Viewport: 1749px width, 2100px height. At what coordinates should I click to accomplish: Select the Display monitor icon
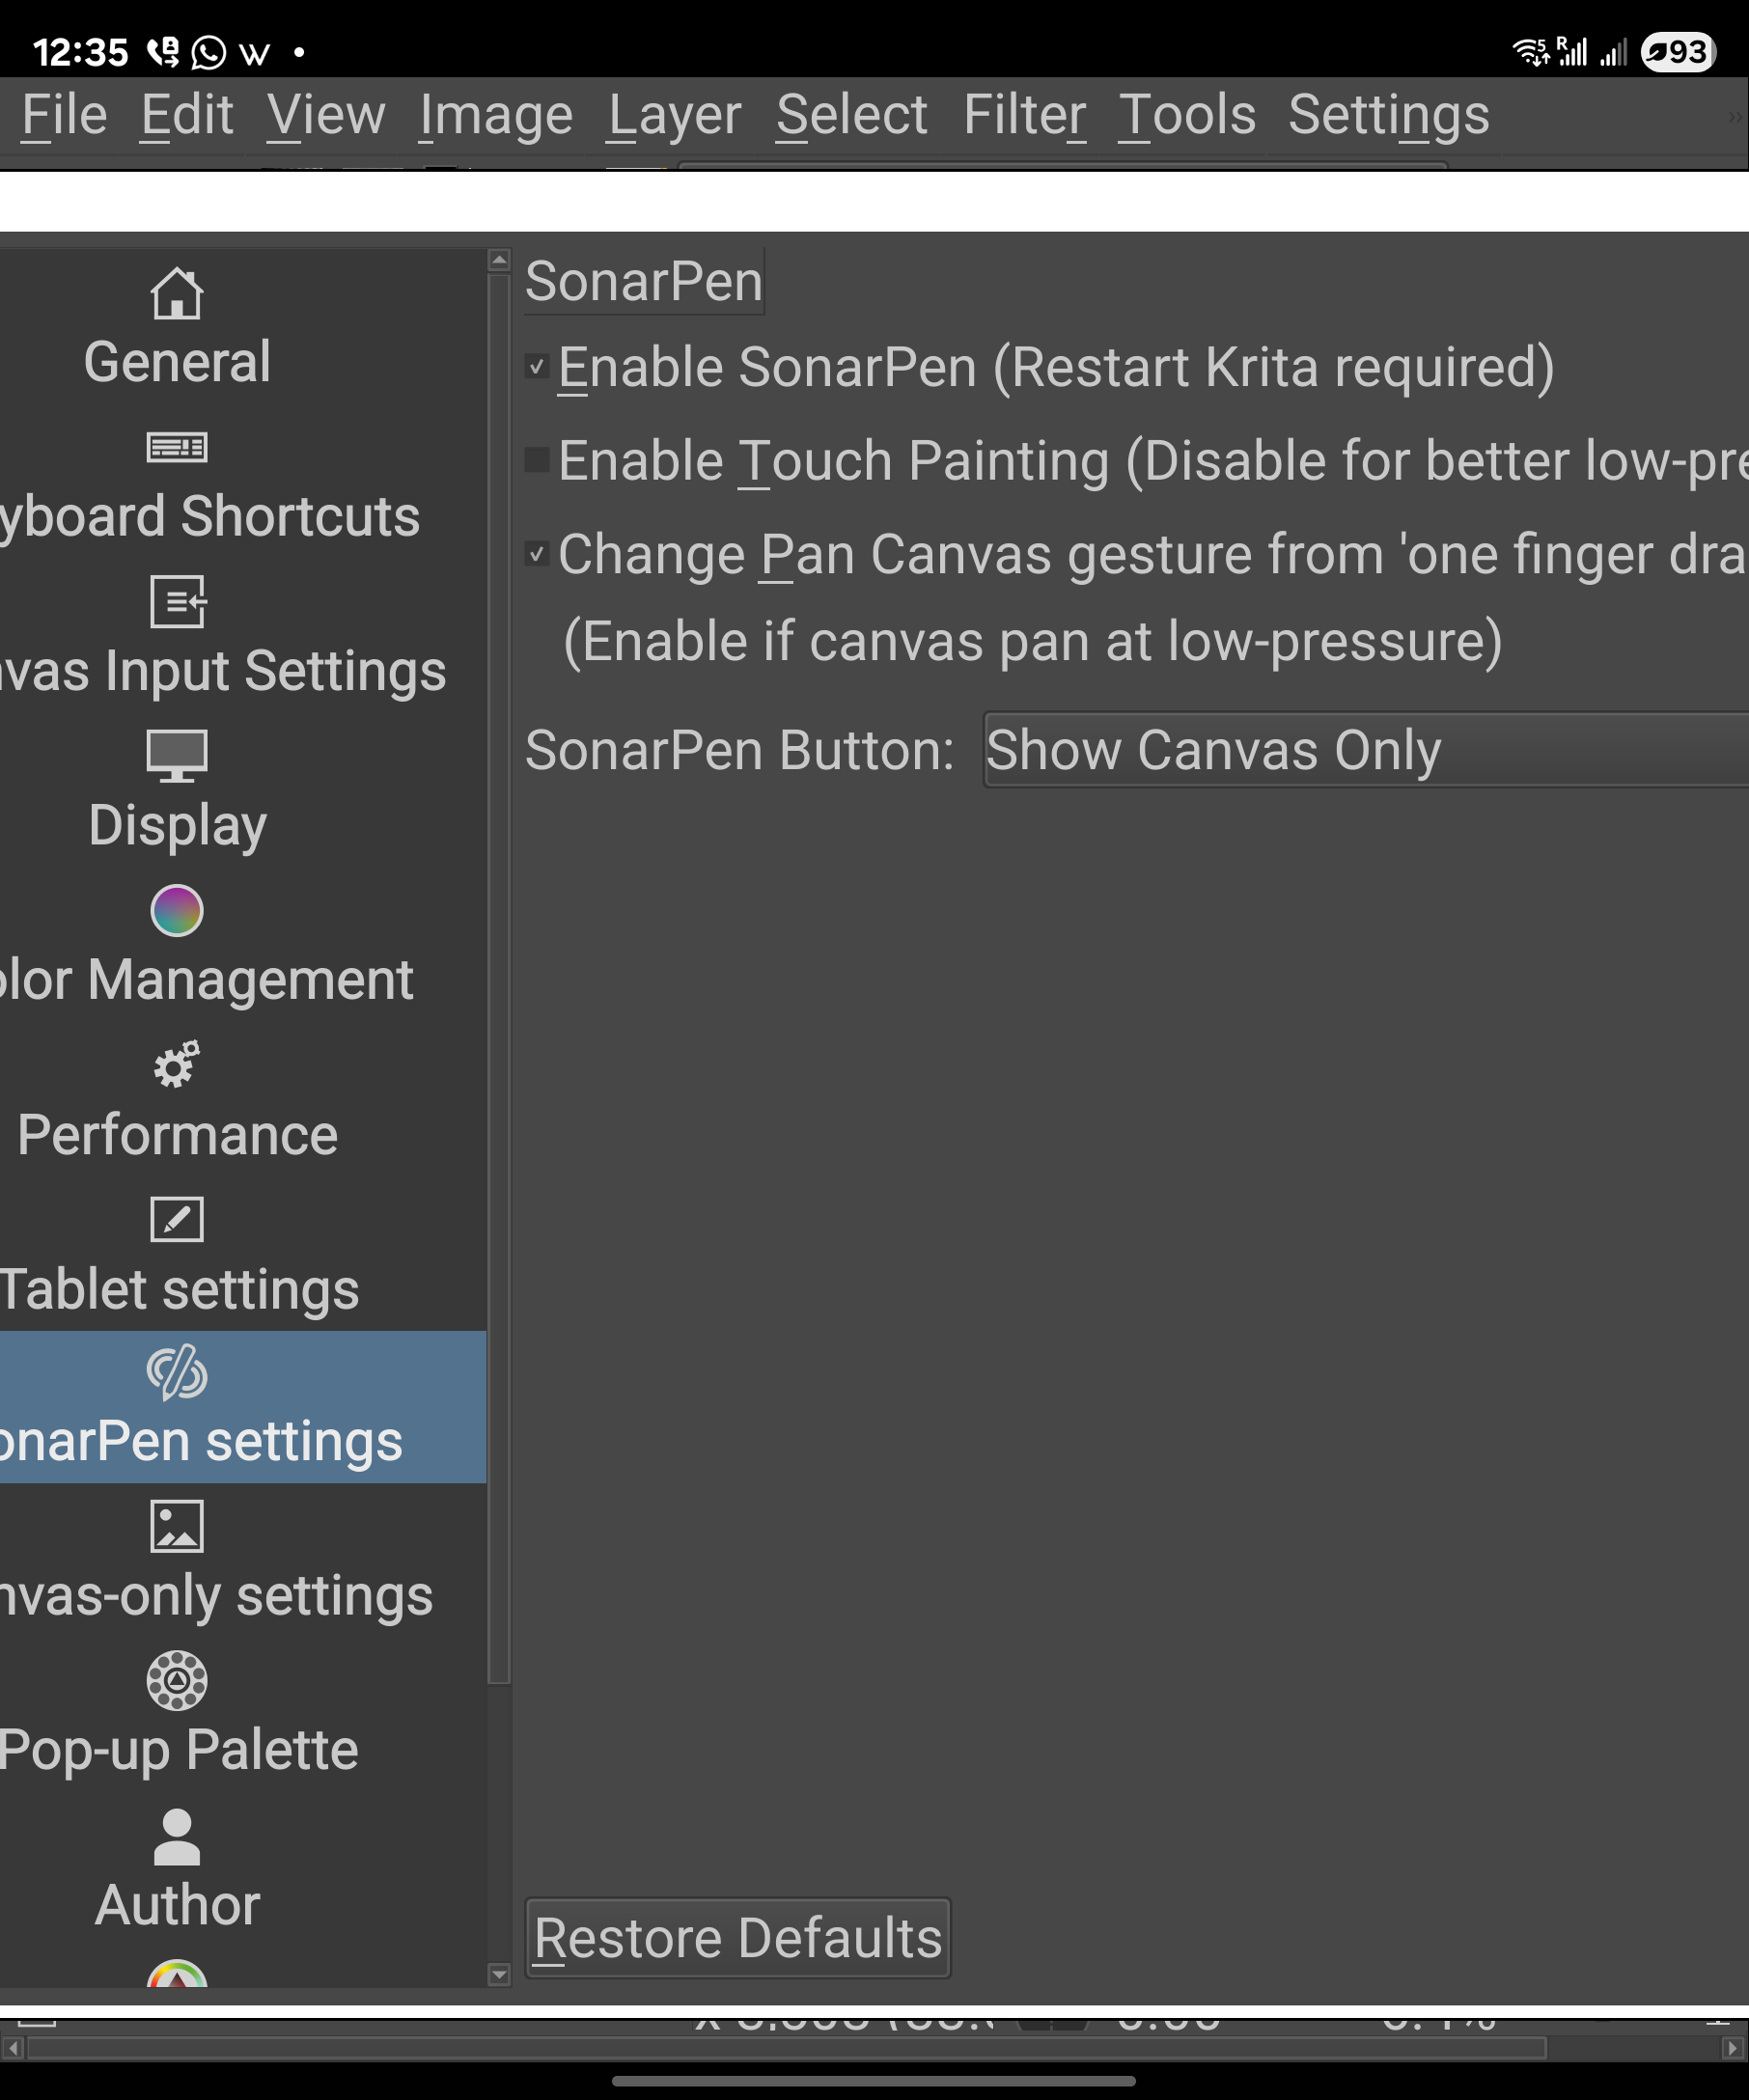177,755
